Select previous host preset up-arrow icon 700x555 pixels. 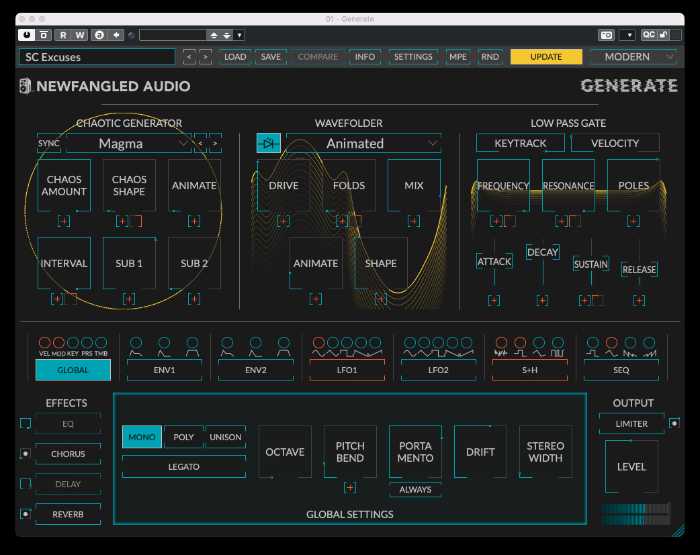coord(213,35)
